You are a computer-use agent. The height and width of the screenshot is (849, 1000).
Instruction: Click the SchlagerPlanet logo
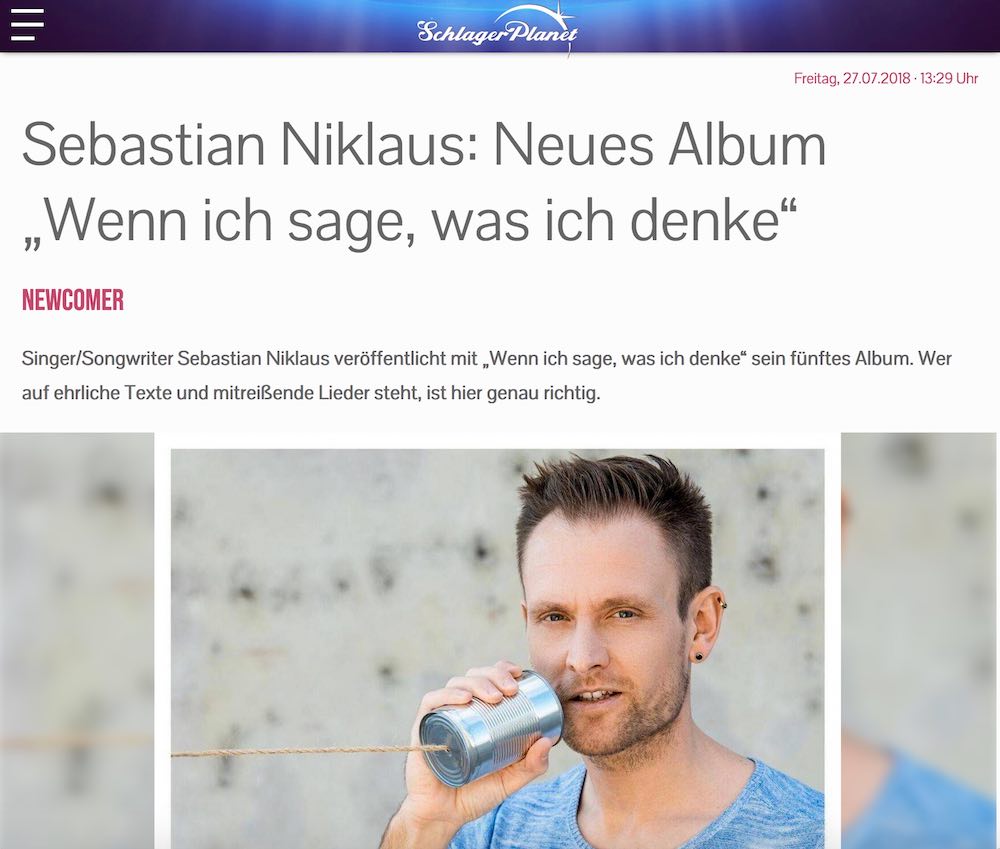coord(497,29)
